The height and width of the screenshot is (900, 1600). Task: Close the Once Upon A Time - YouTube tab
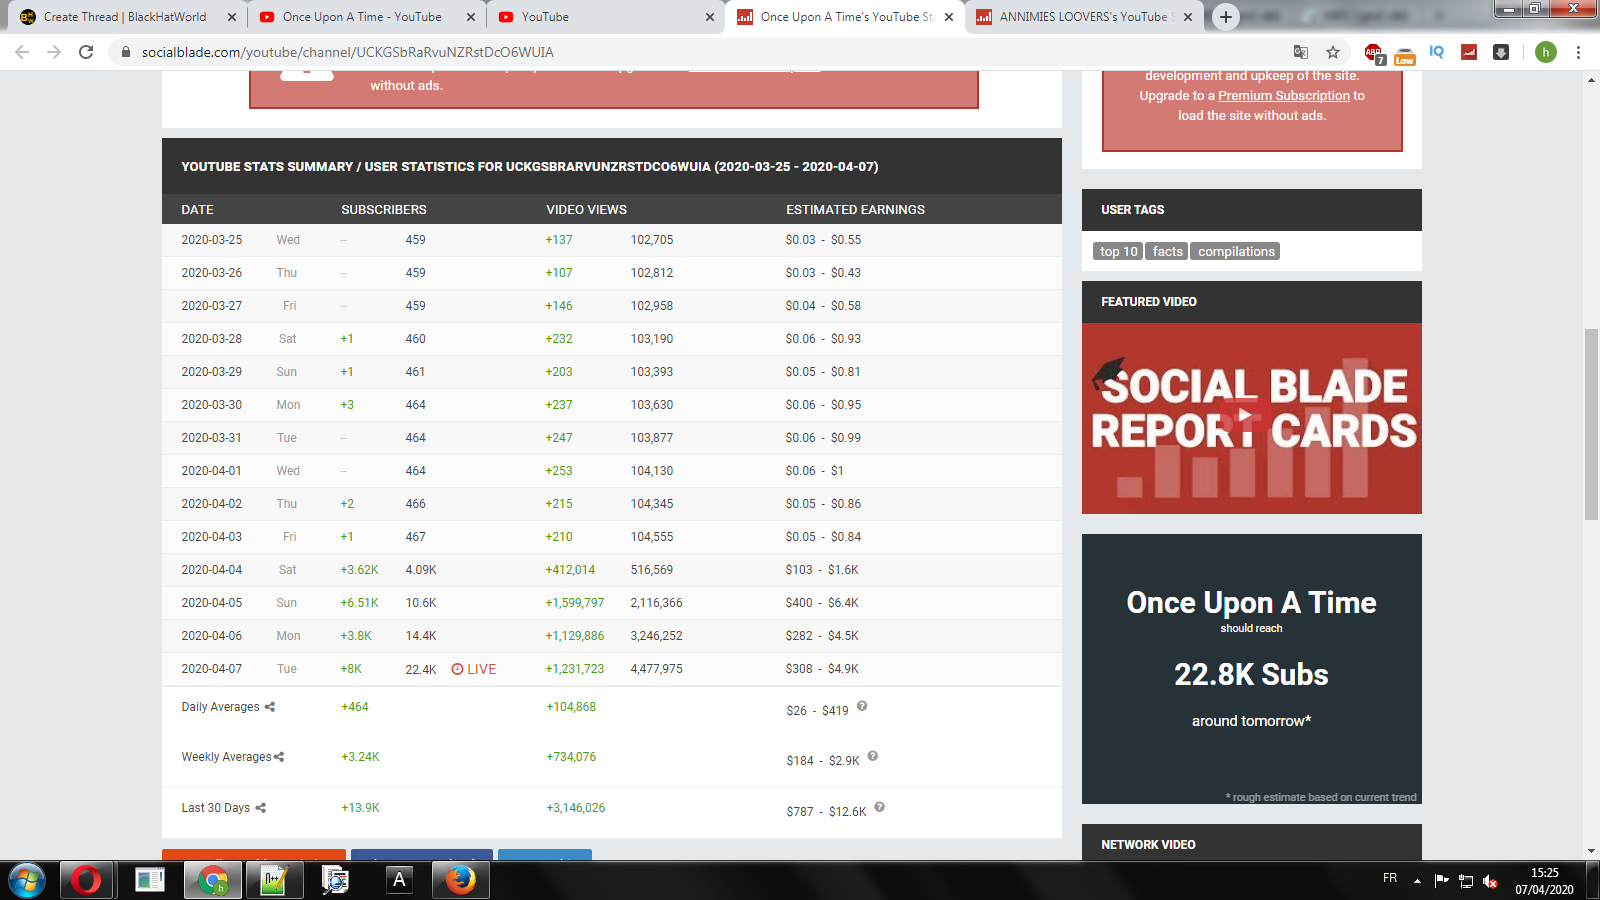[x=471, y=17]
